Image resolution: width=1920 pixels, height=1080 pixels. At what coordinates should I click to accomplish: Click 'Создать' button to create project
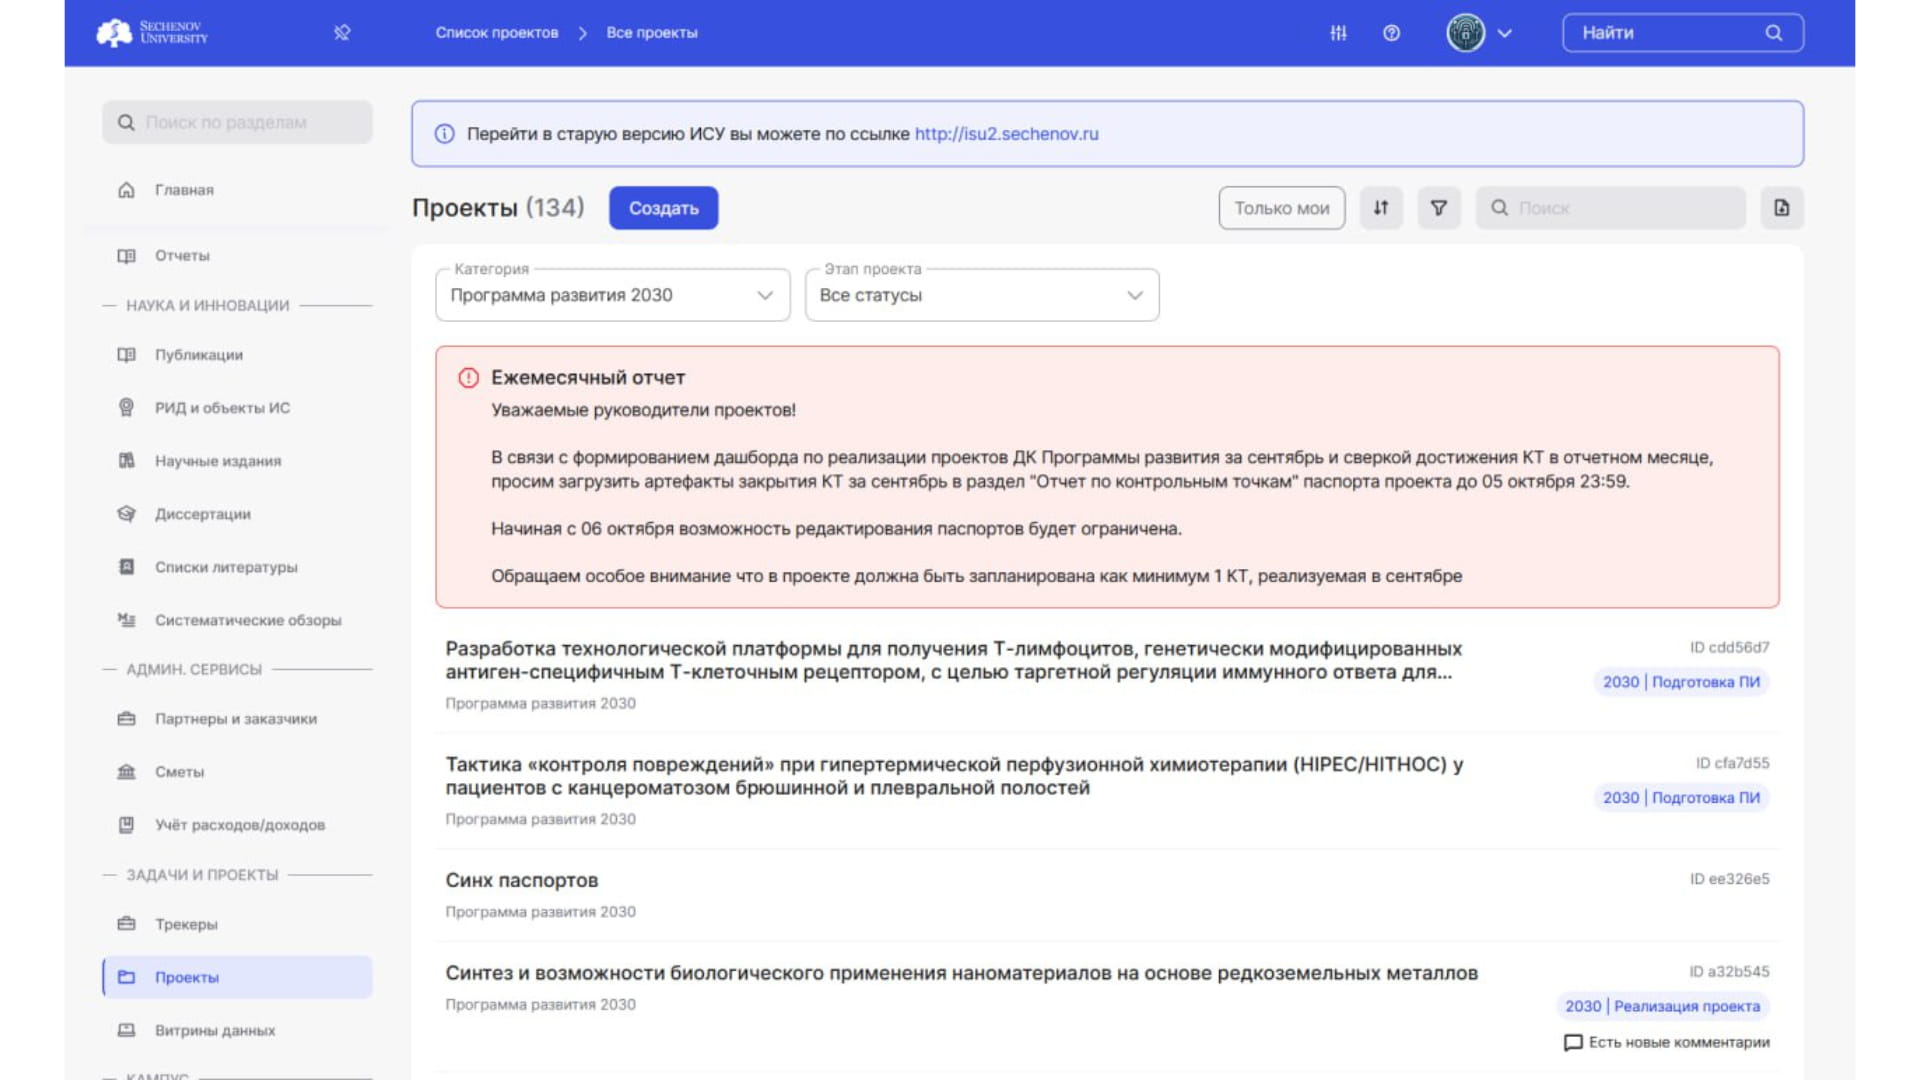point(663,207)
